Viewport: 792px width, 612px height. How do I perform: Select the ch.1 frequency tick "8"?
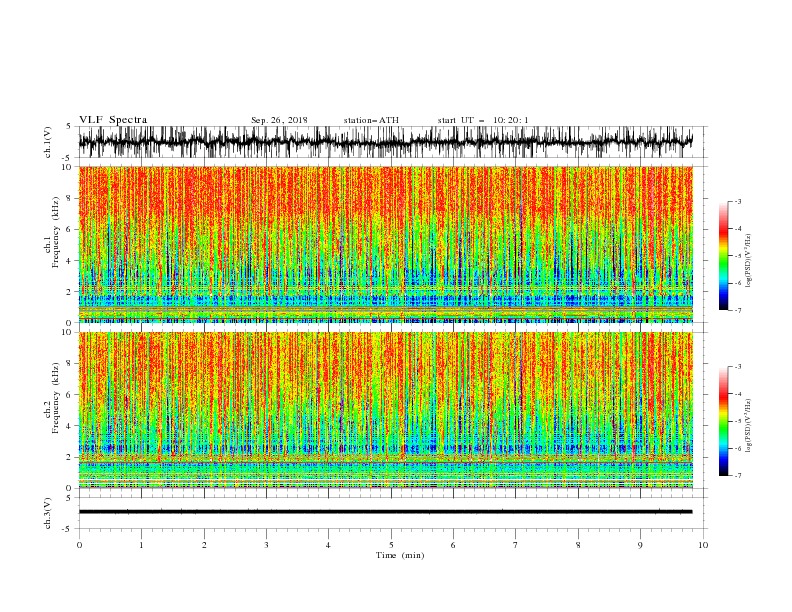[x=70, y=198]
